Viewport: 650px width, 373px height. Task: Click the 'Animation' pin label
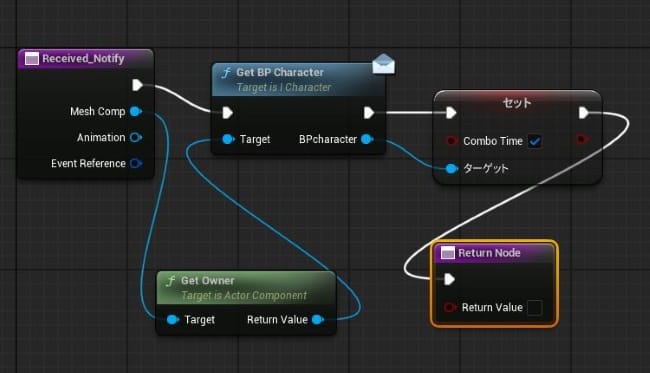pos(101,137)
